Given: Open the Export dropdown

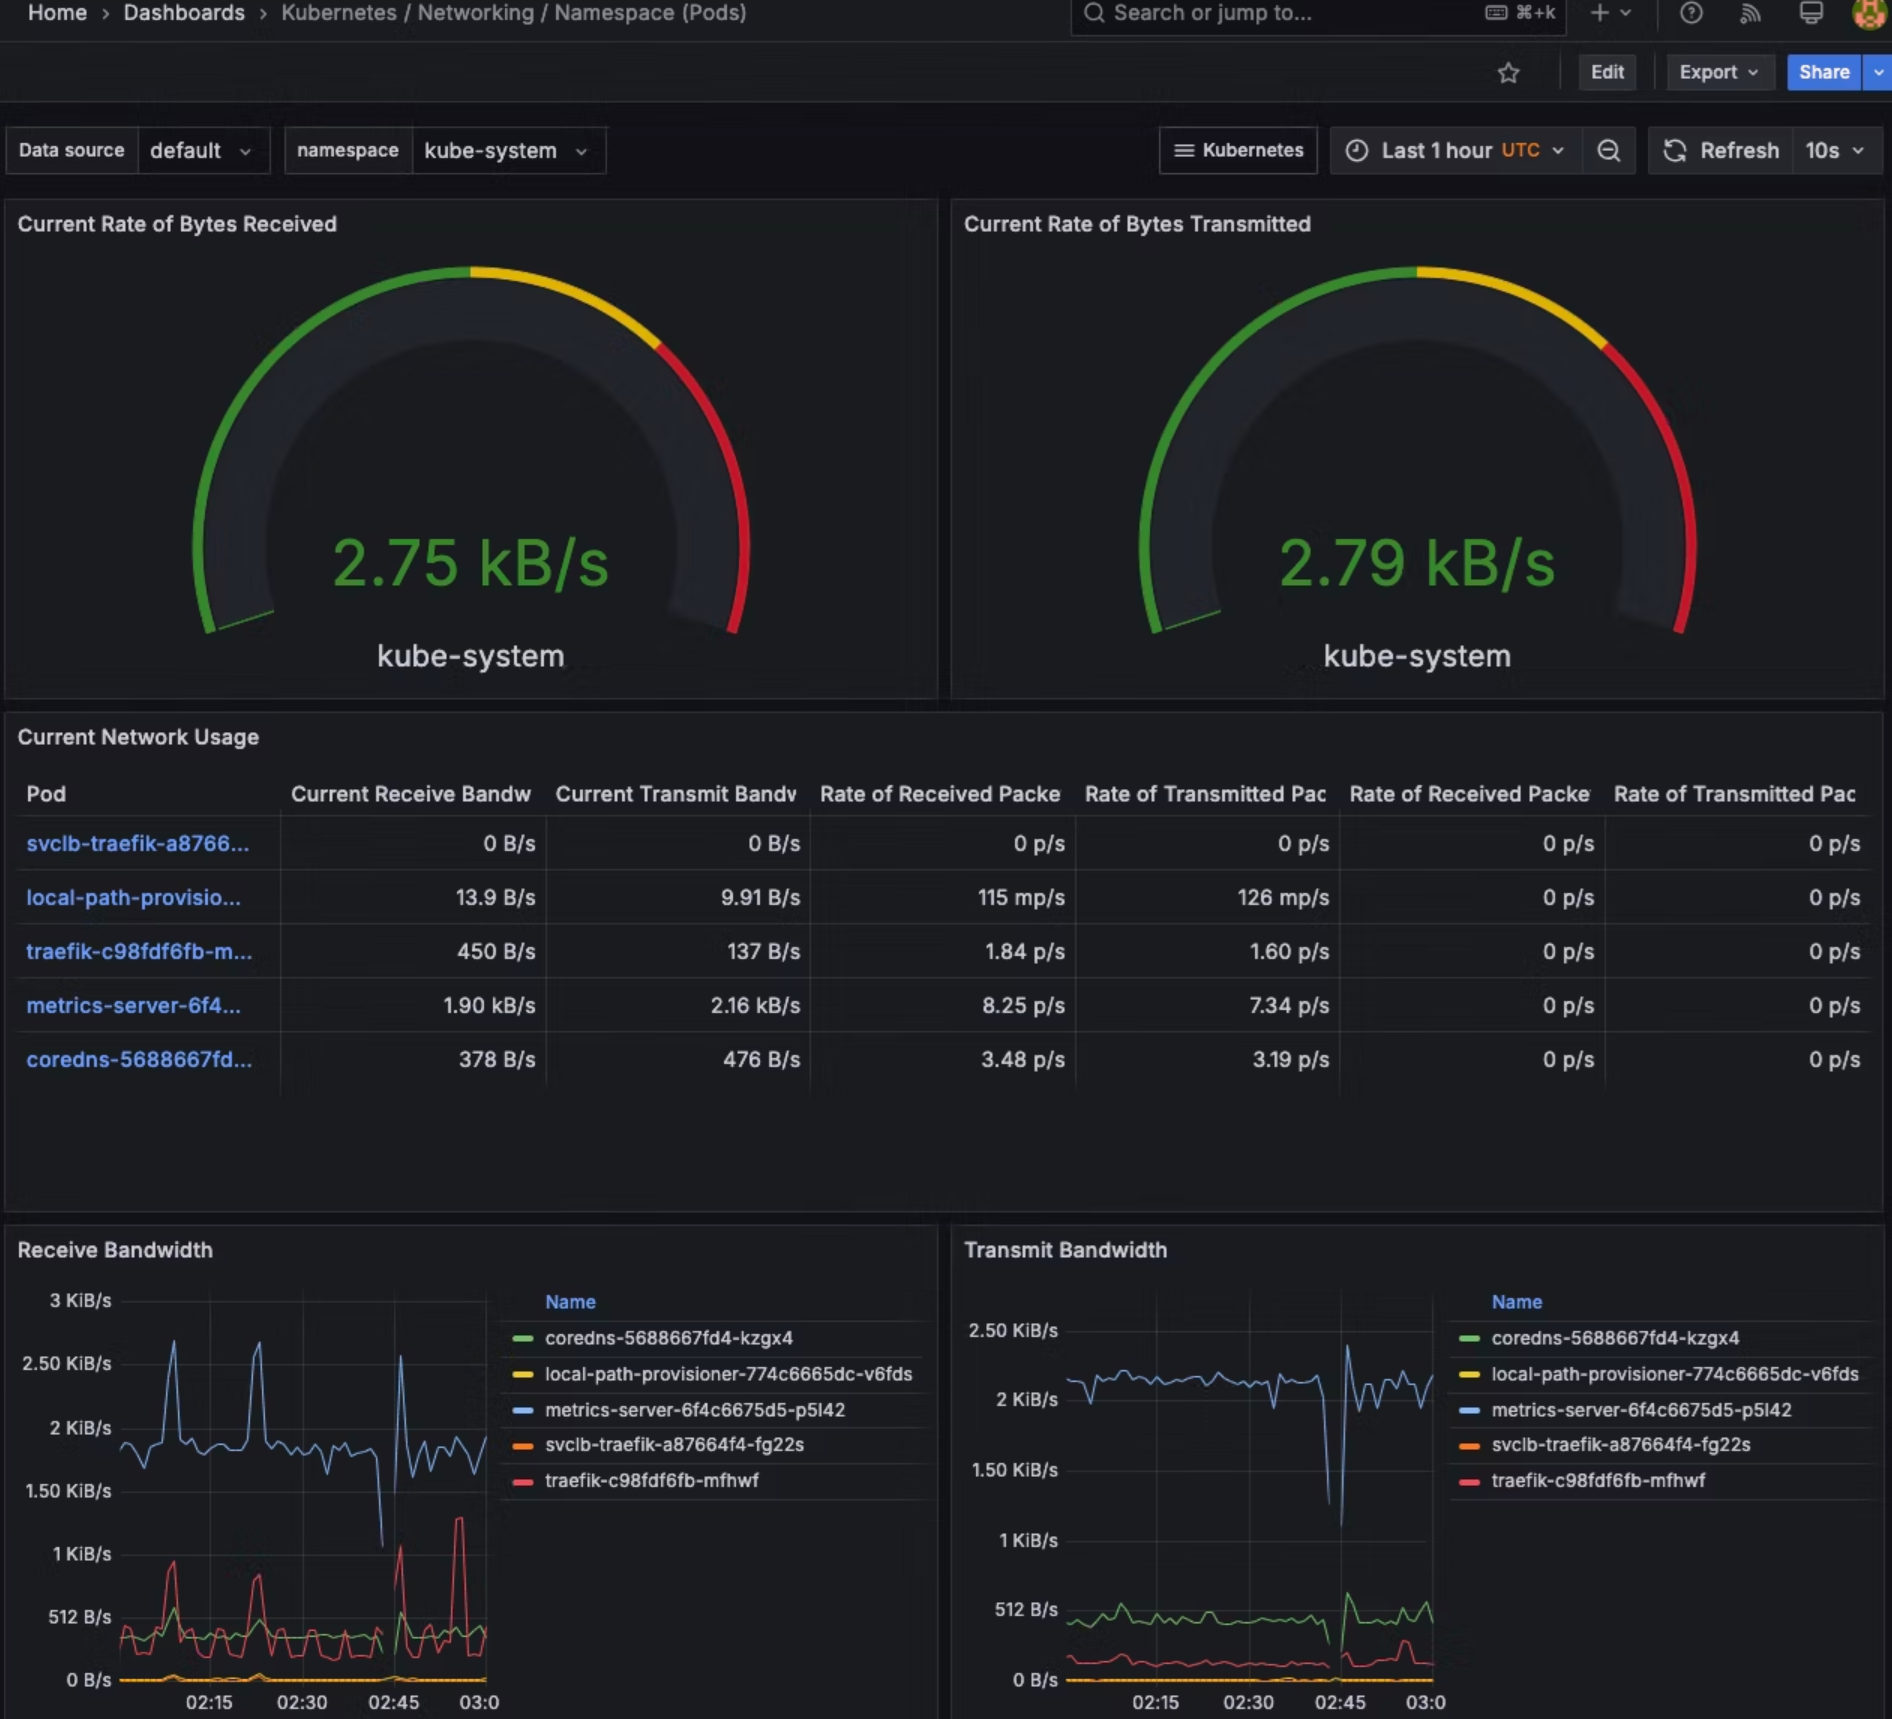Looking at the screenshot, I should (x=1719, y=72).
